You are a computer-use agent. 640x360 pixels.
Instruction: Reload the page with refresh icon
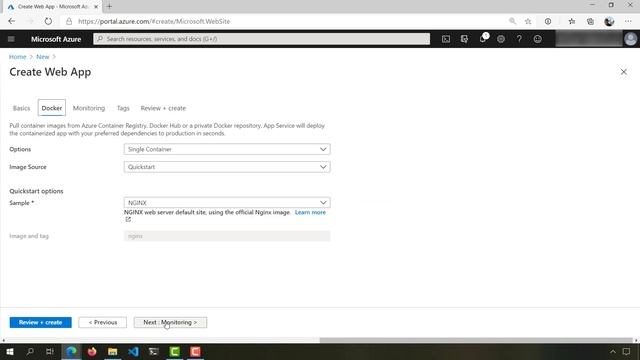(48, 21)
